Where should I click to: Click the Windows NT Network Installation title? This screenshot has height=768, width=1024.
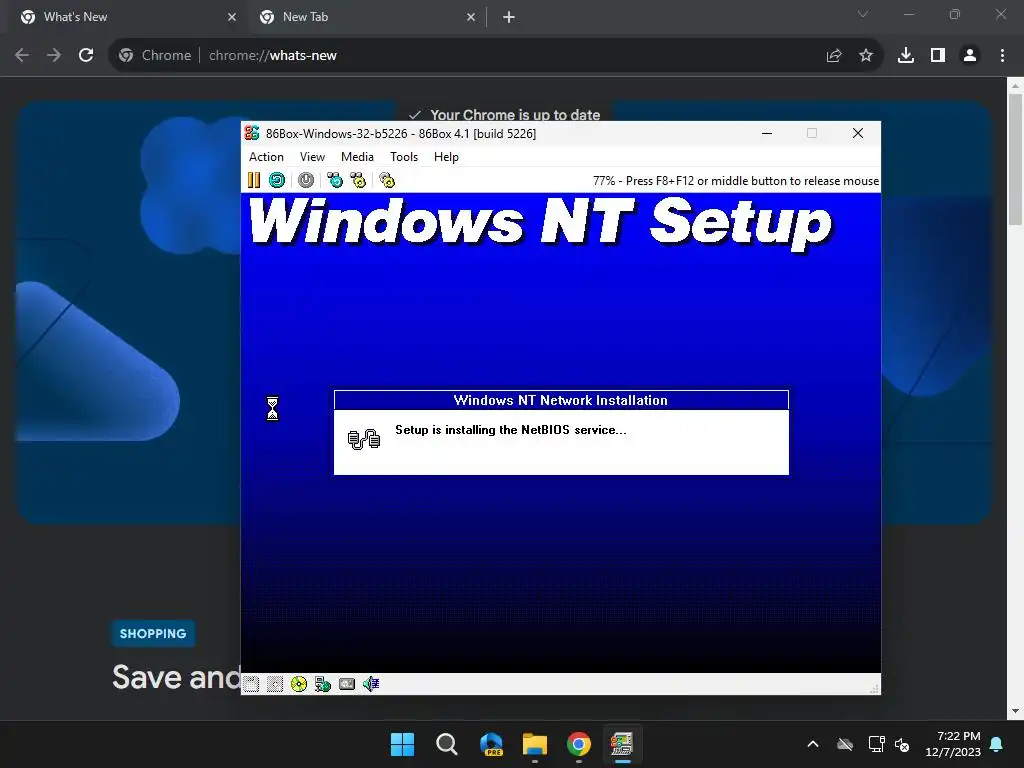[x=561, y=400]
